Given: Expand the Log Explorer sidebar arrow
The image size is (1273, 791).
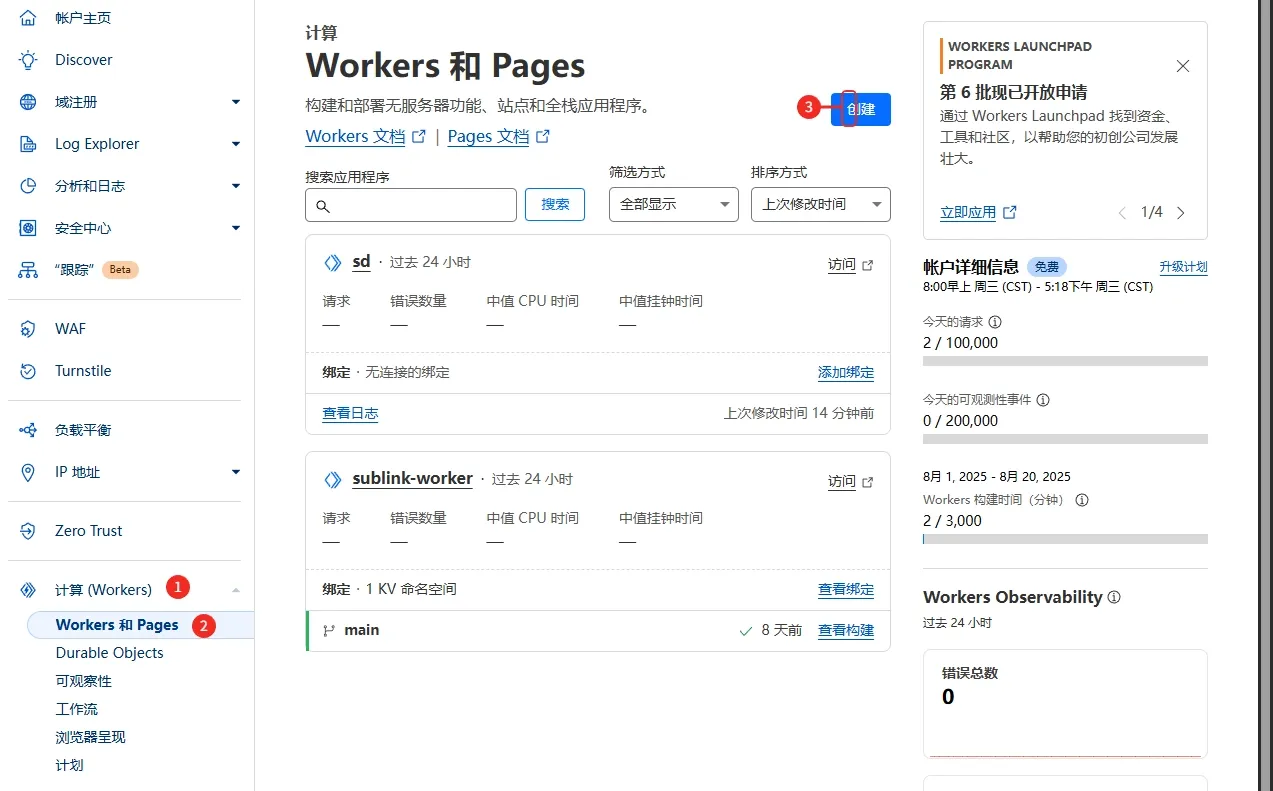Looking at the screenshot, I should (236, 144).
